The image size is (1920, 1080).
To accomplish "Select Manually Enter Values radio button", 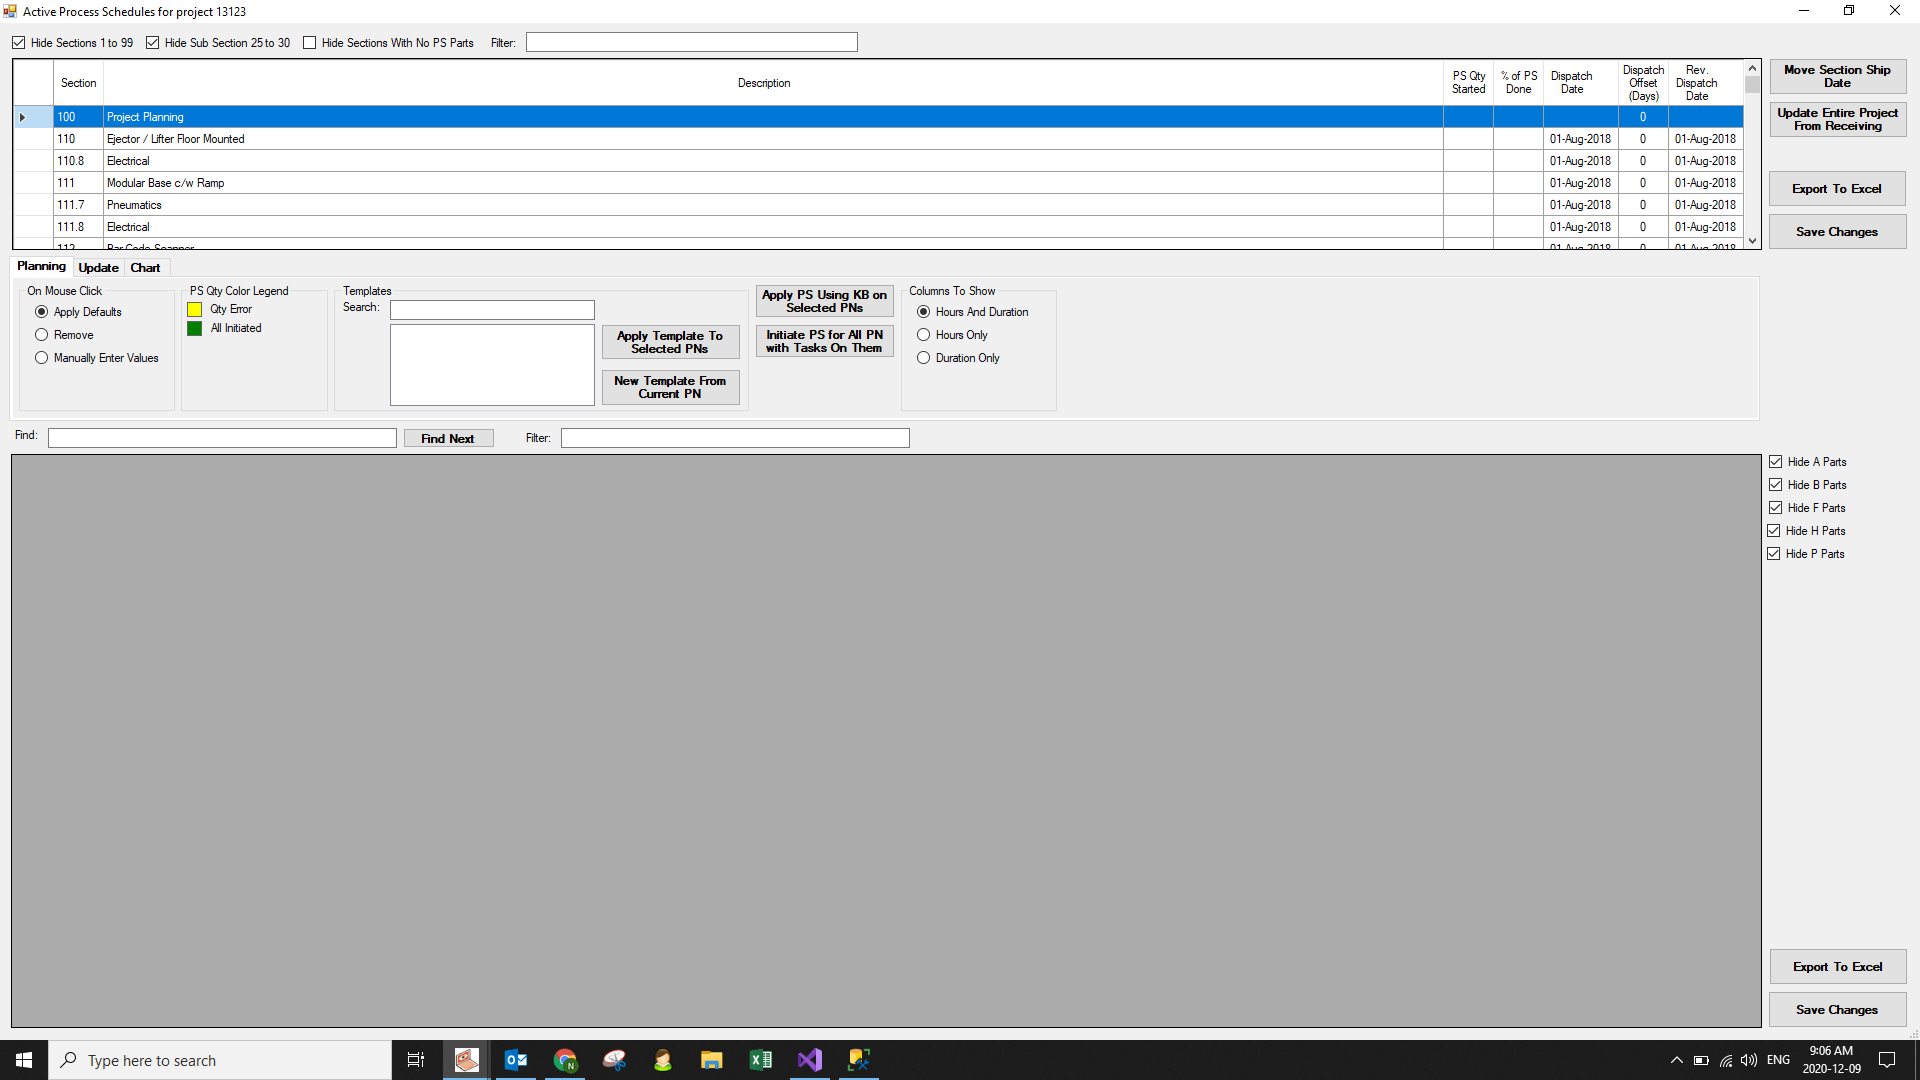I will [42, 358].
